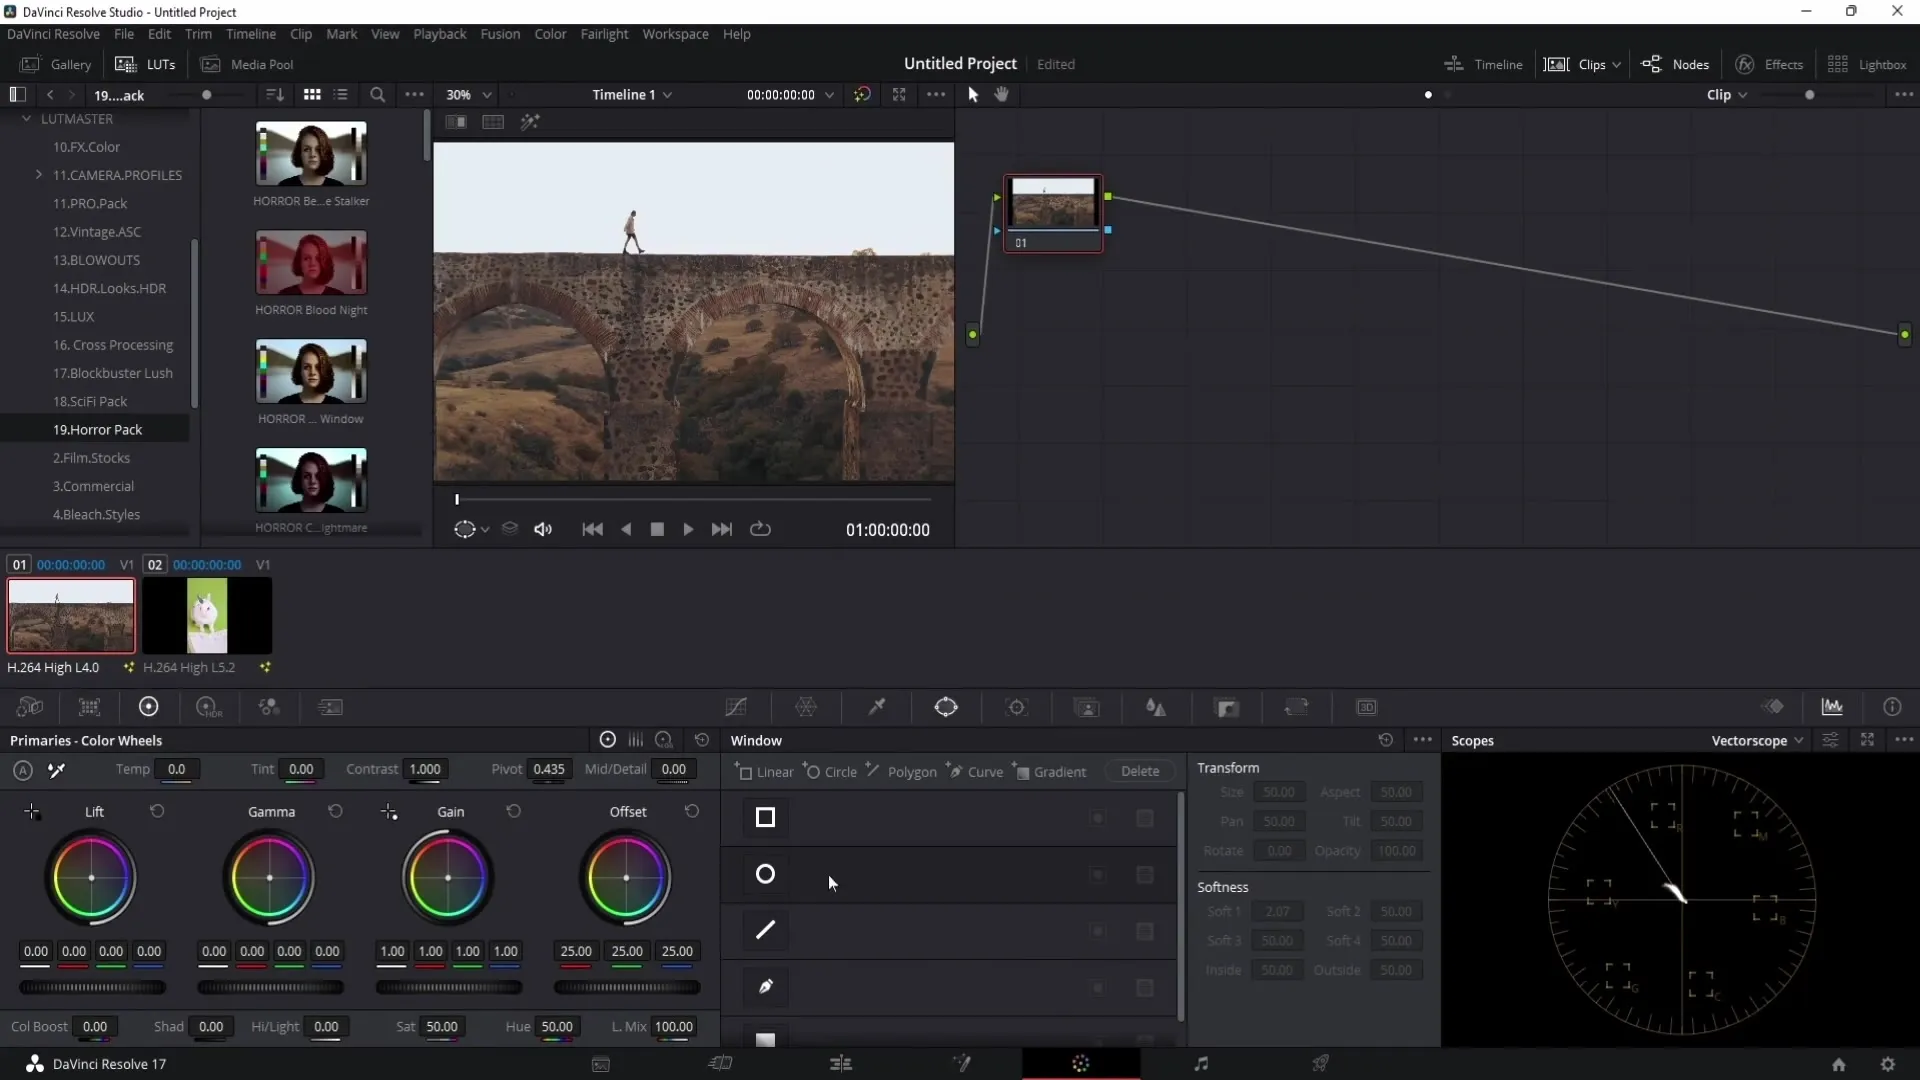Select the Linear gradient window tool
The width and height of the screenshot is (1920, 1080).
click(766, 771)
